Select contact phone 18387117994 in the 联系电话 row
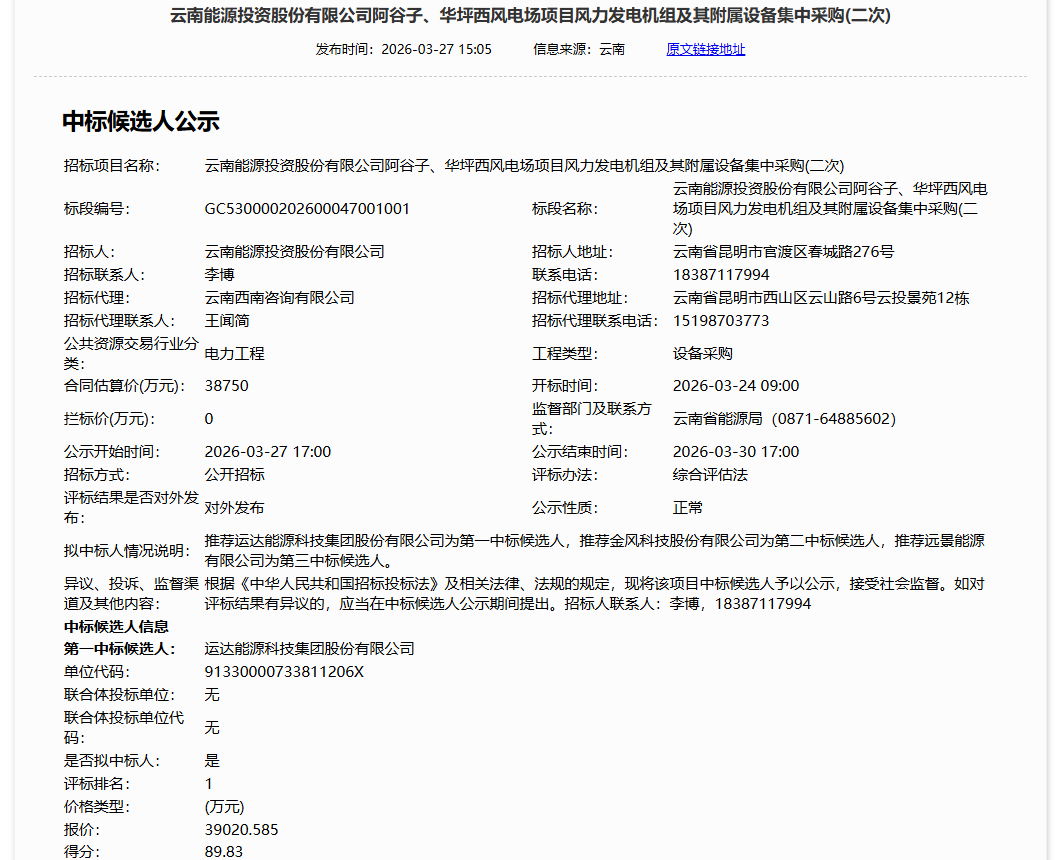The width and height of the screenshot is (1064, 860). (x=721, y=275)
